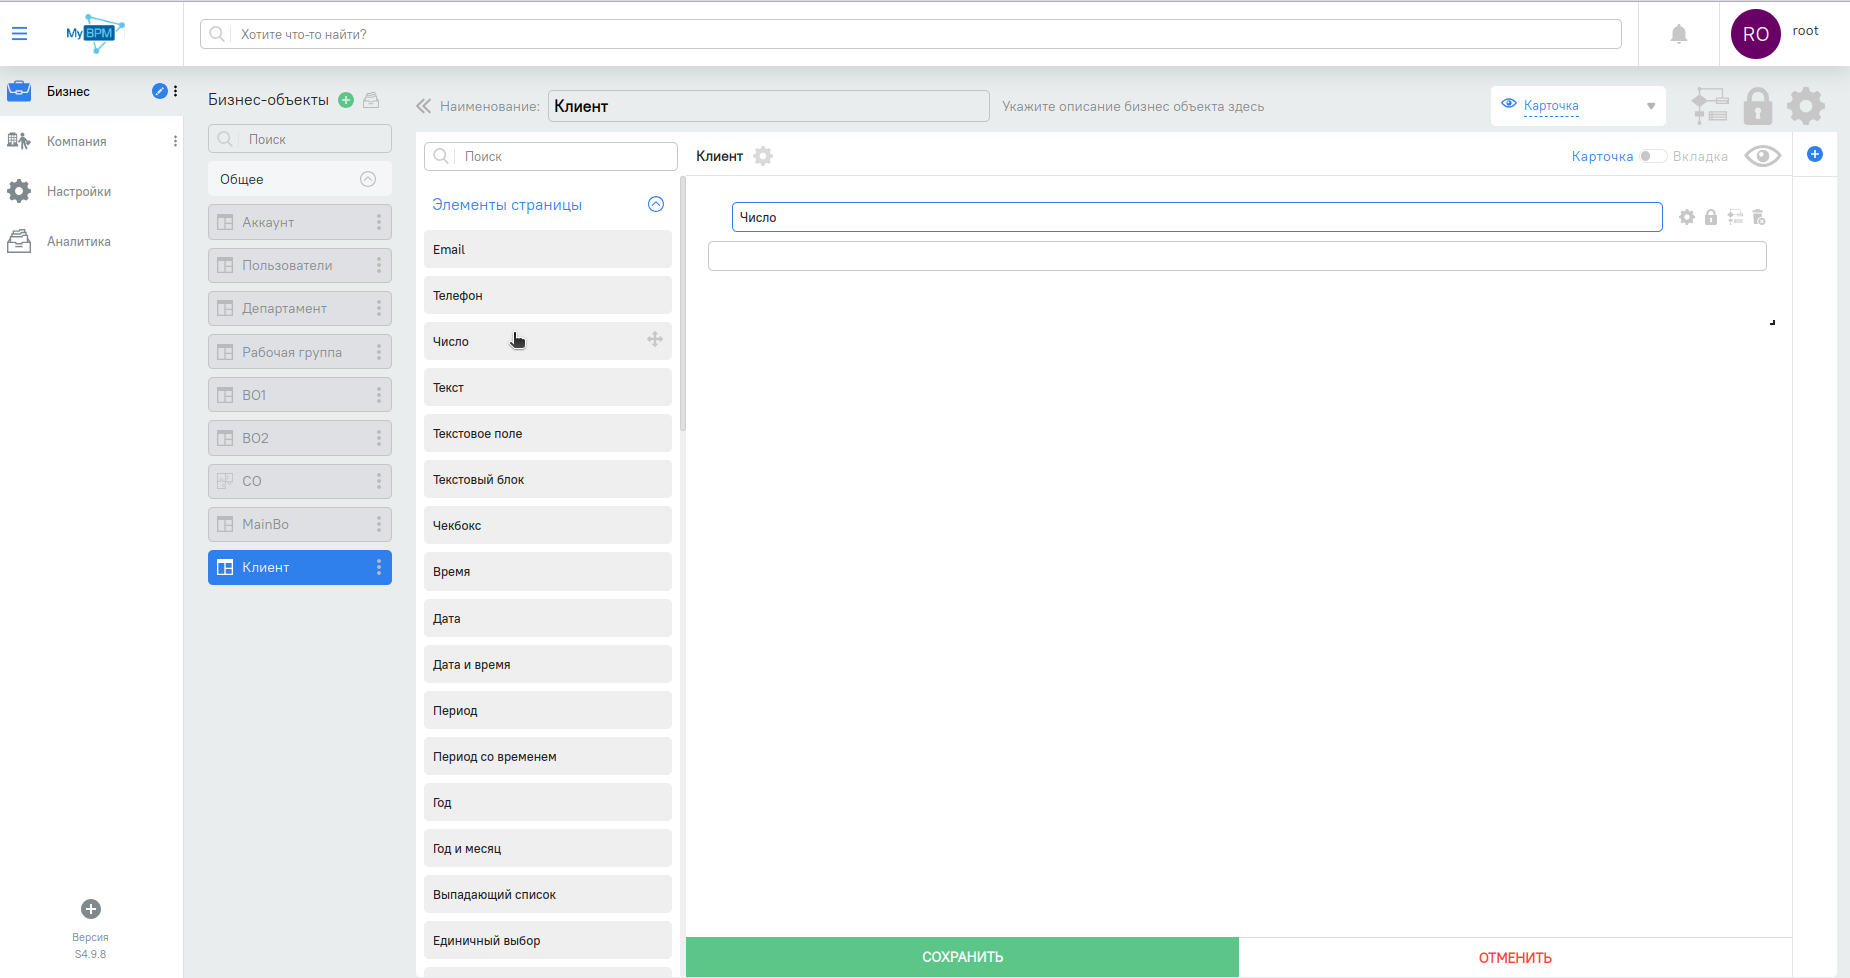Collapse panel with double-chevron left of Наименование

click(424, 106)
